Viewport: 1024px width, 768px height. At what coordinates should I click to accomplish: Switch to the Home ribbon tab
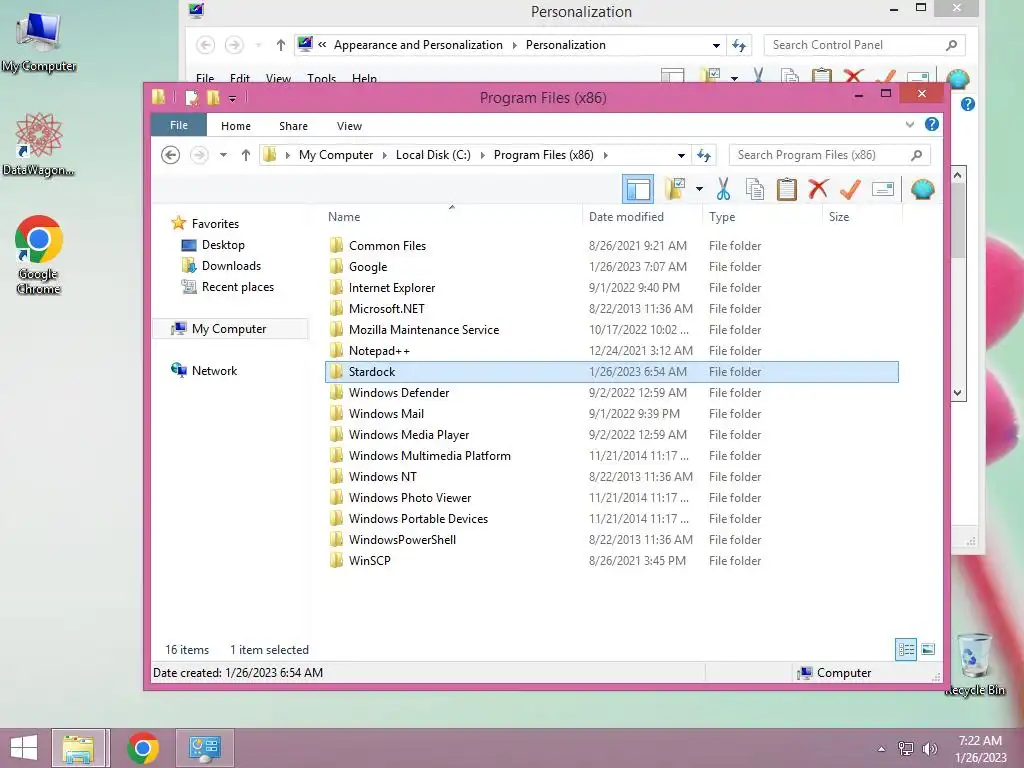[x=236, y=125]
